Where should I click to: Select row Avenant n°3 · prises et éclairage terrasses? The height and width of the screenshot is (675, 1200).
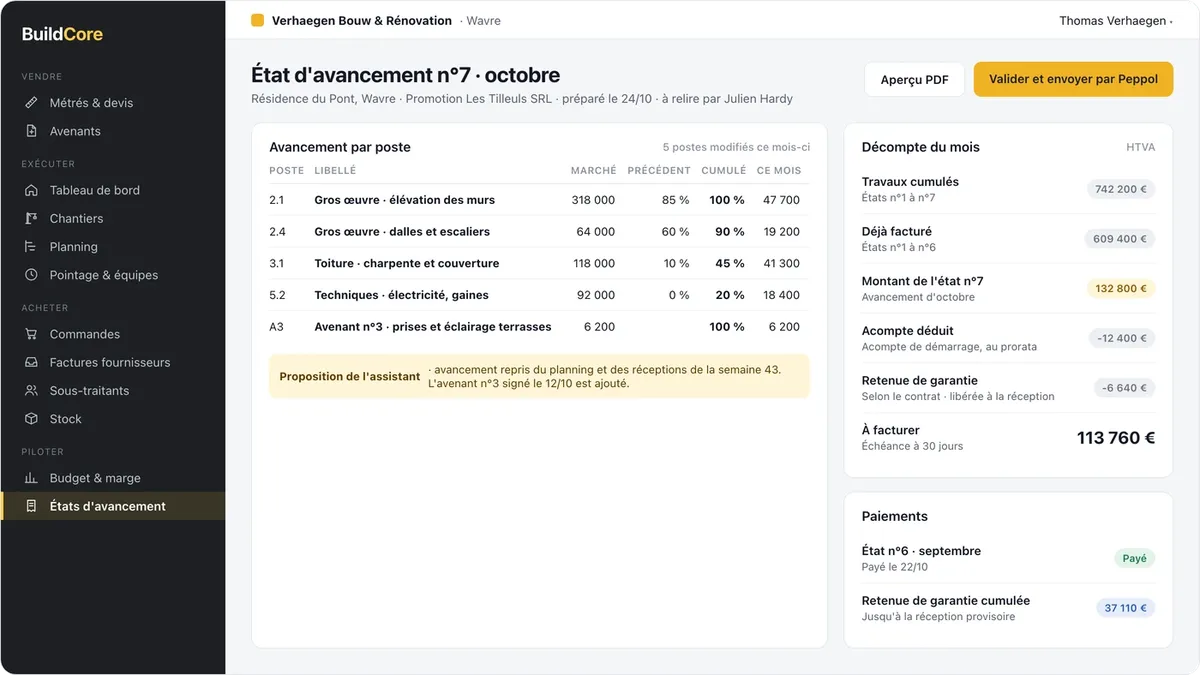click(539, 327)
